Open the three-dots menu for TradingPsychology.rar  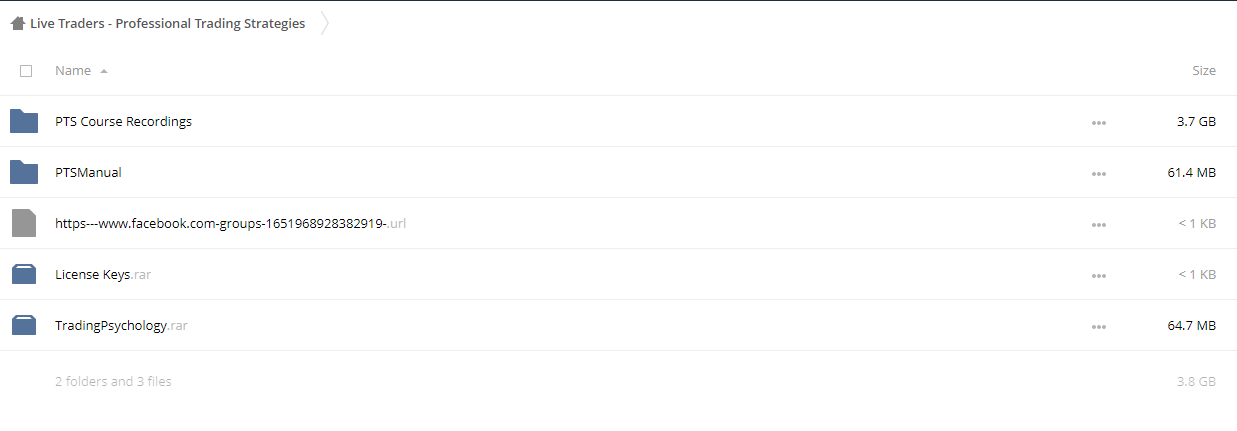(x=1099, y=326)
